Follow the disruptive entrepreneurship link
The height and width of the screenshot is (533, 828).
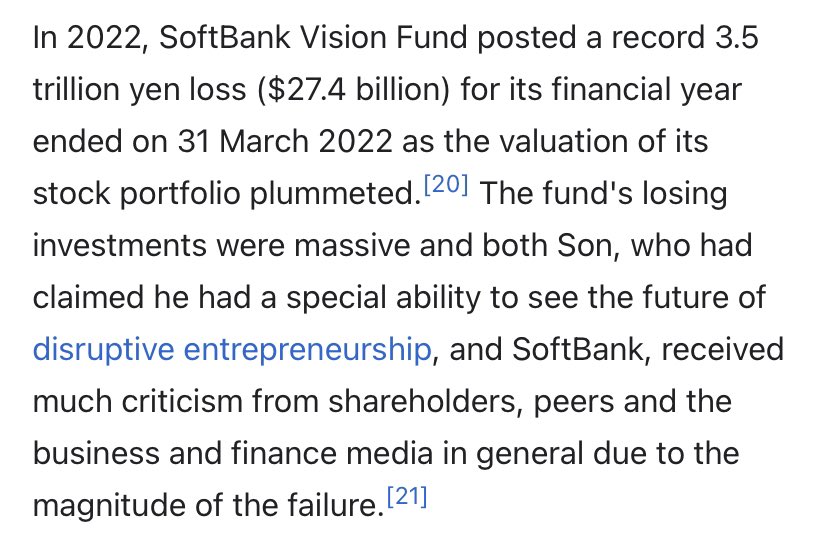click(x=232, y=350)
